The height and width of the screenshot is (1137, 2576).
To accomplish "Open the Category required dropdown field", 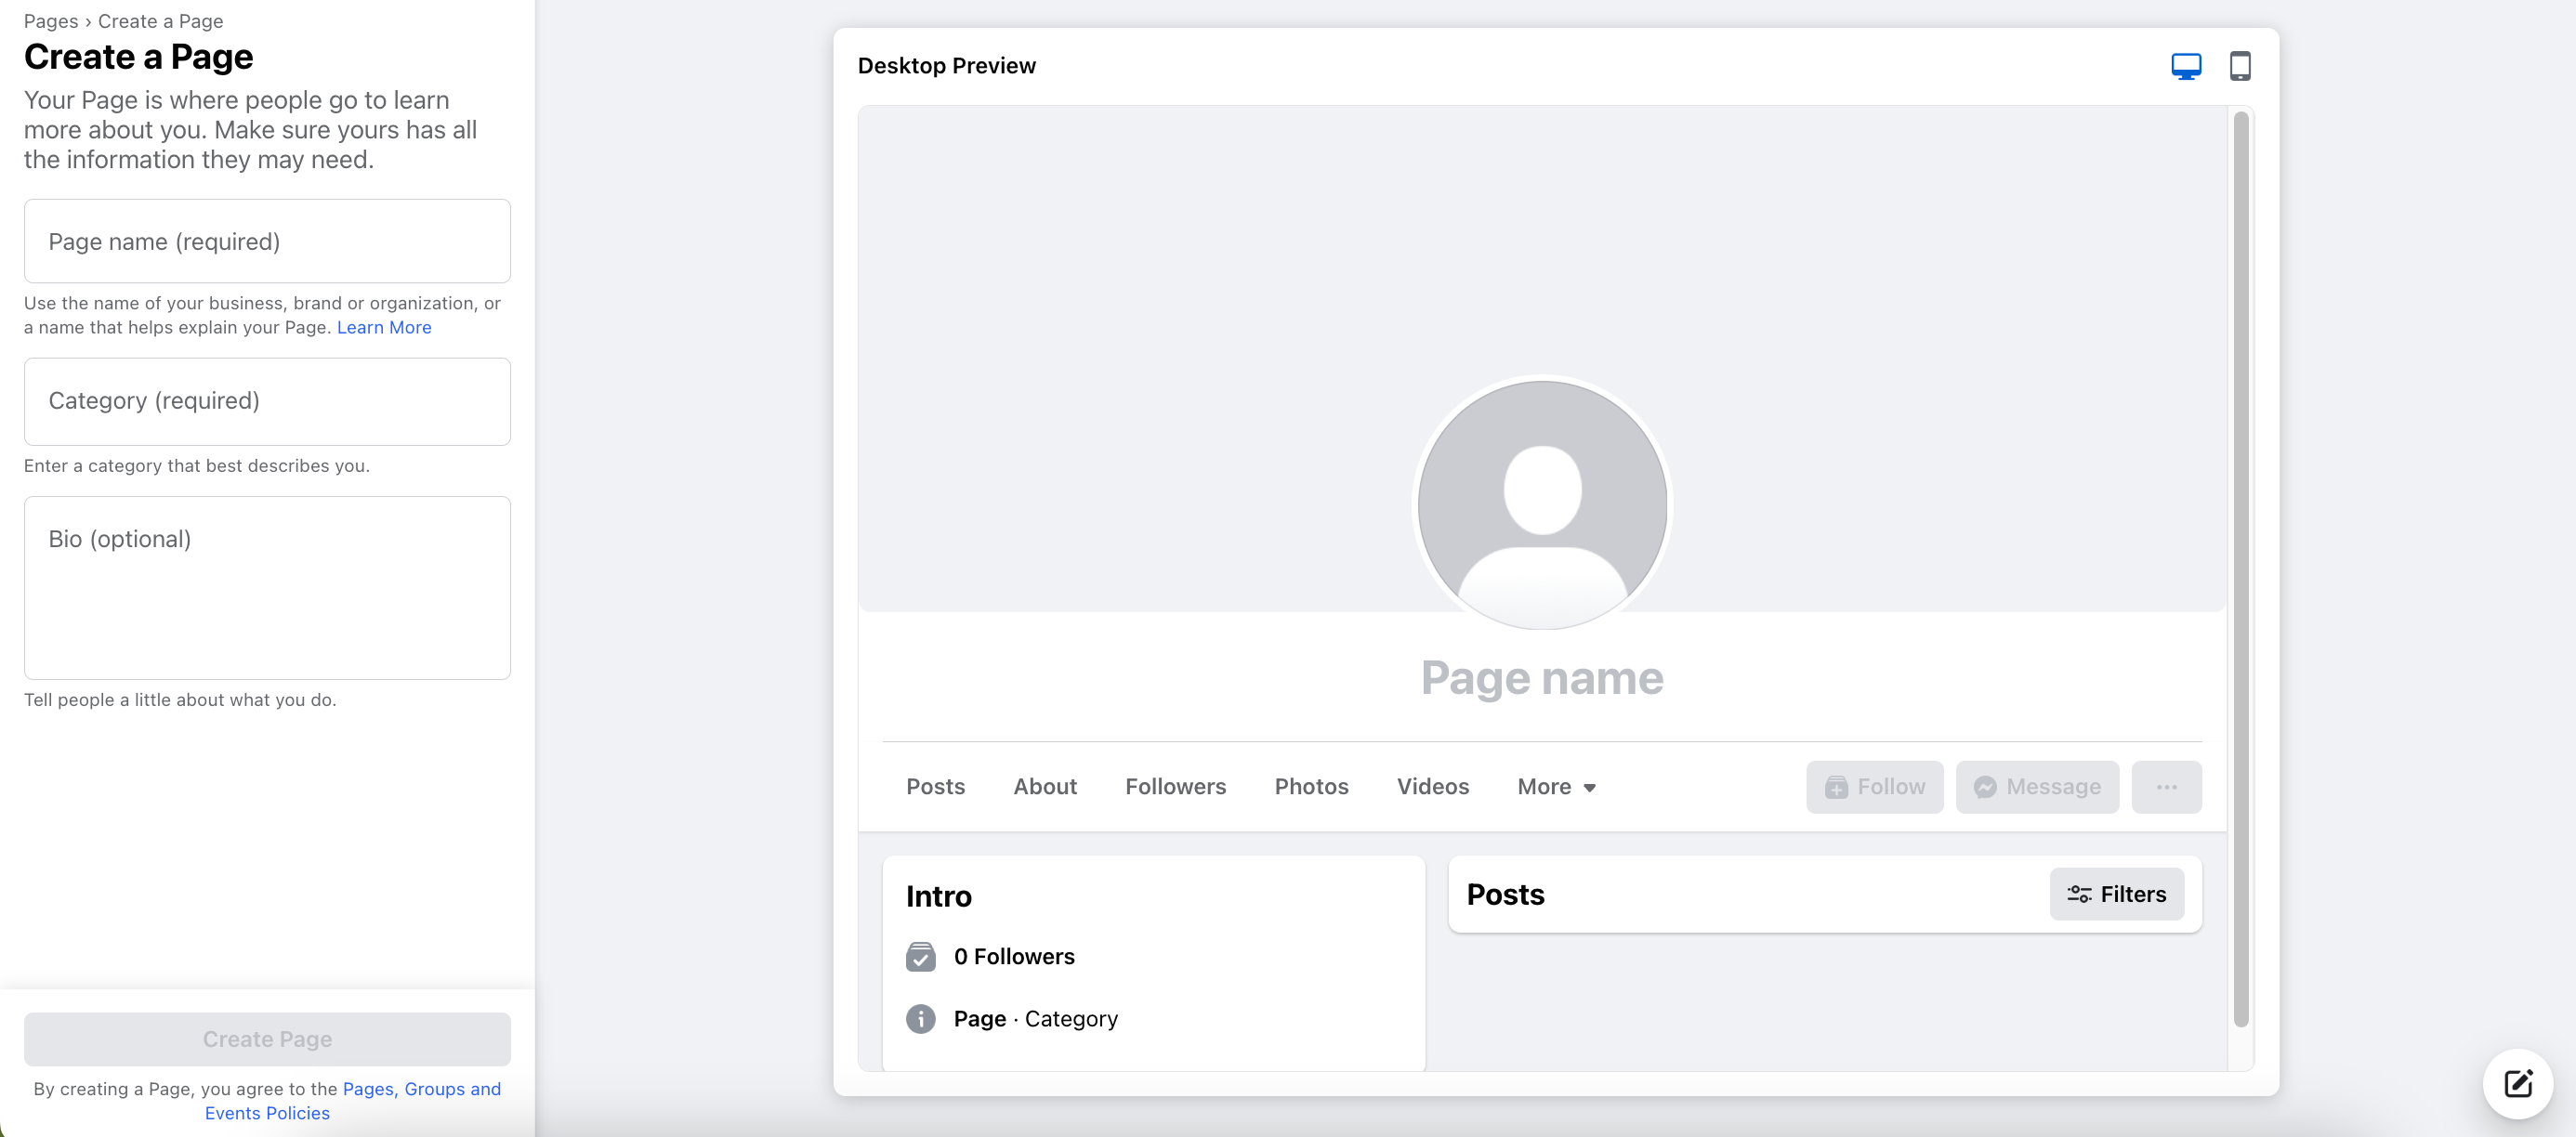I will pos(266,401).
